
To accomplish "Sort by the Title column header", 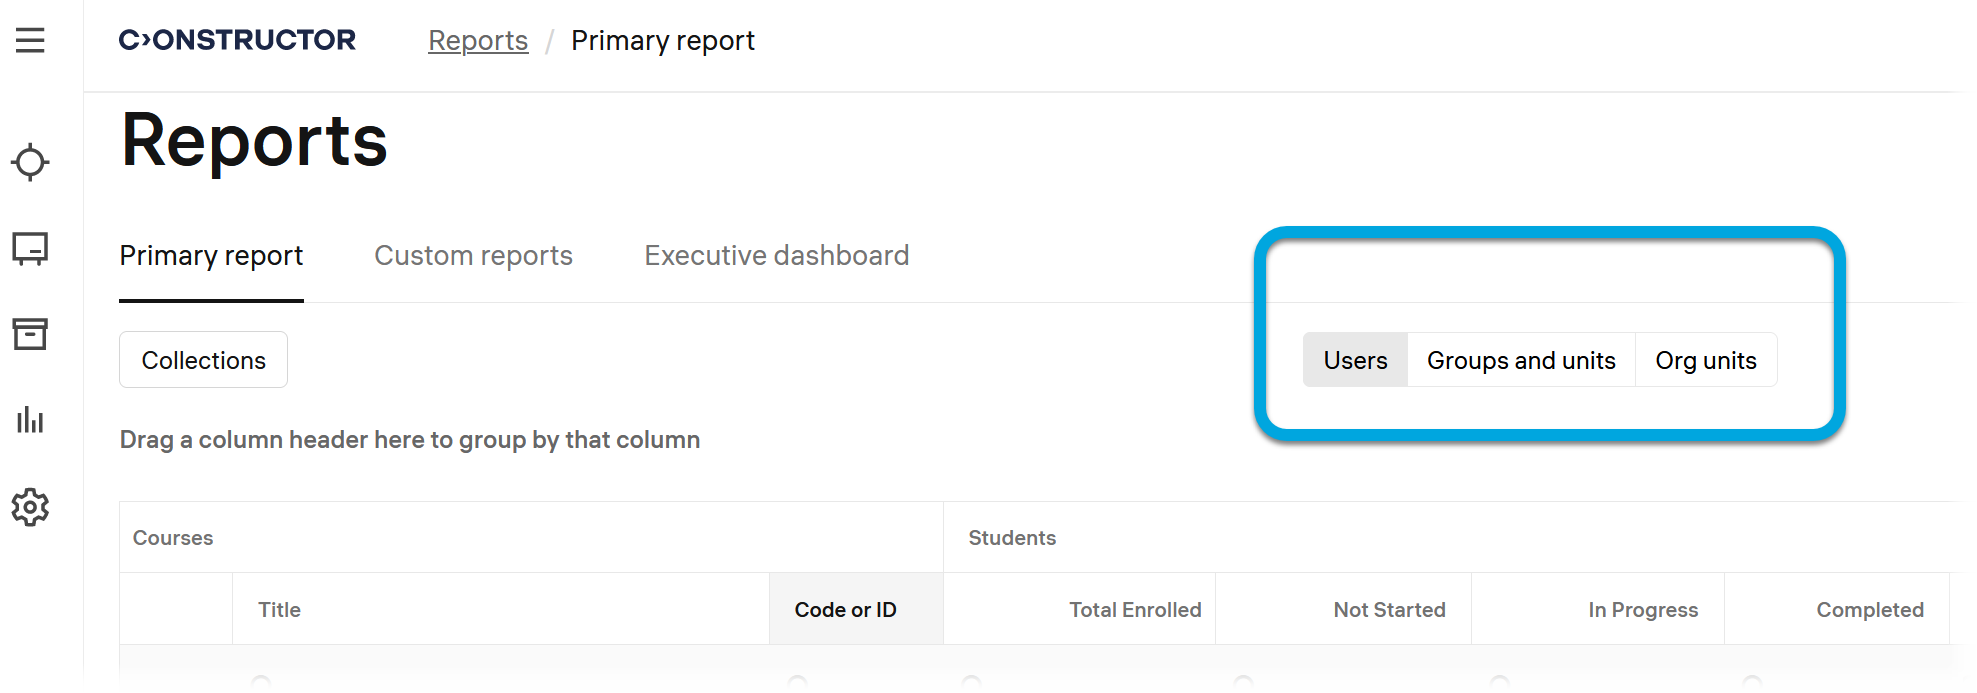I will click(280, 610).
